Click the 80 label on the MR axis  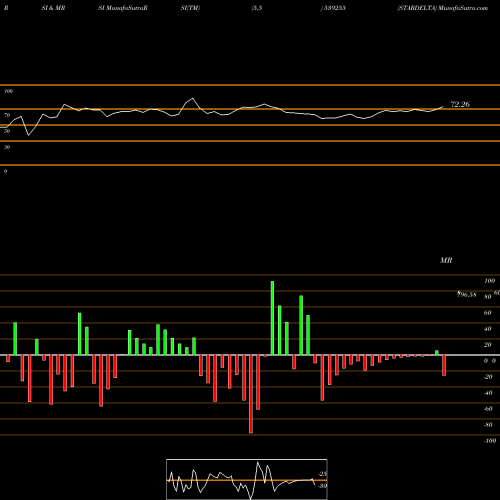point(488,297)
